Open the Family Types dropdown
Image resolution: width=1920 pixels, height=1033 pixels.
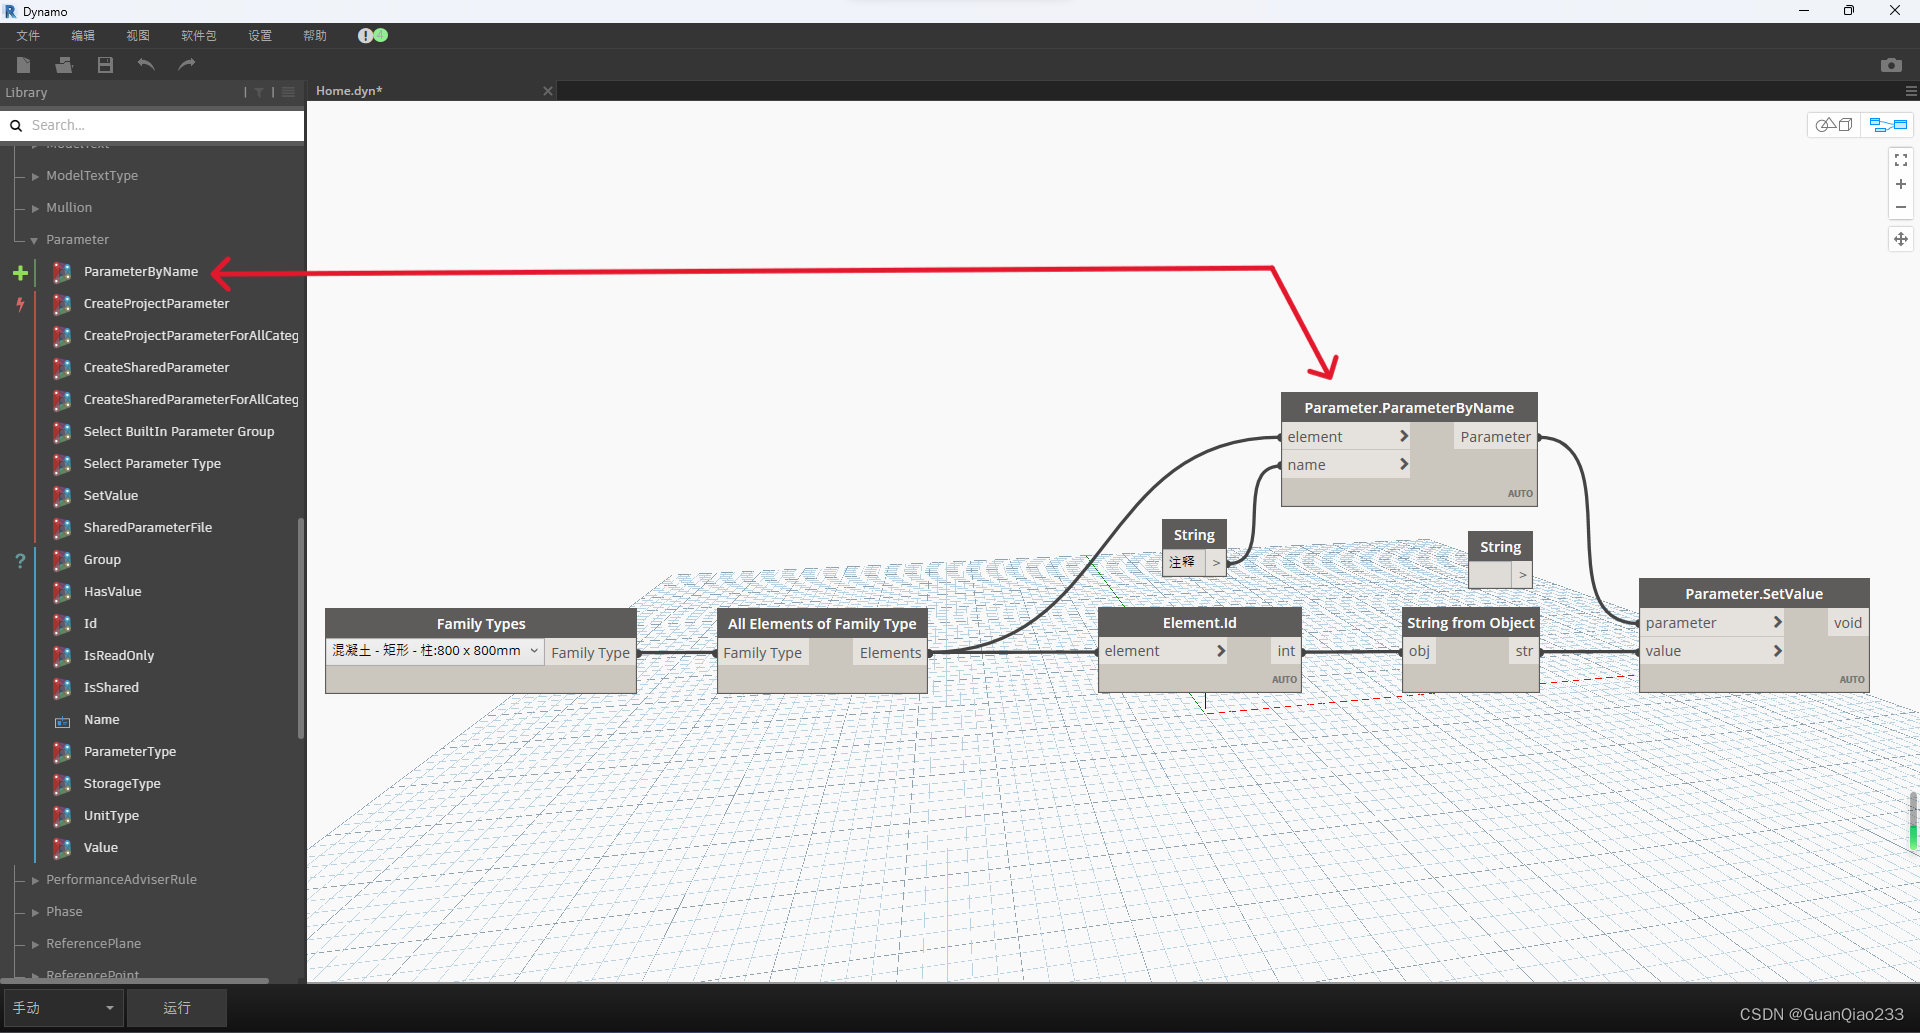tap(534, 651)
